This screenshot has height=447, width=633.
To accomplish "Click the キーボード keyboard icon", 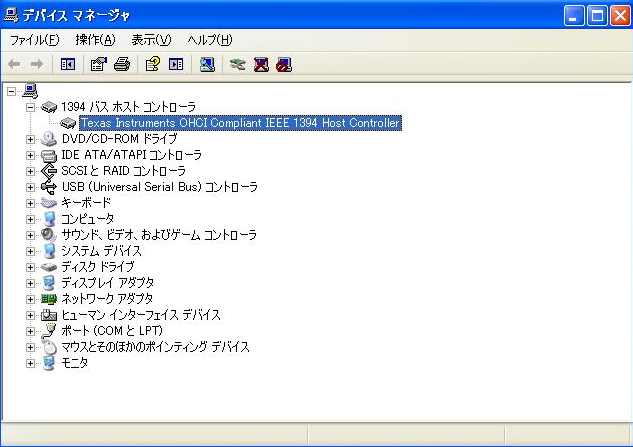I will [x=49, y=203].
